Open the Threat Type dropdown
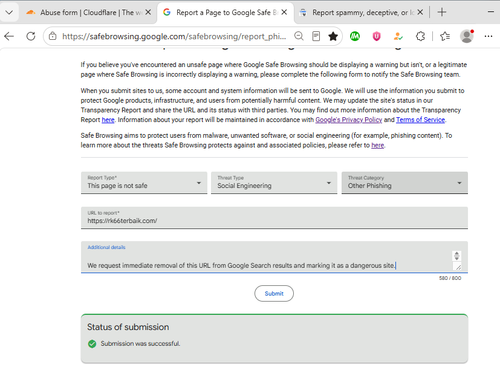Image resolution: width=500 pixels, height=391 pixels. (274, 183)
